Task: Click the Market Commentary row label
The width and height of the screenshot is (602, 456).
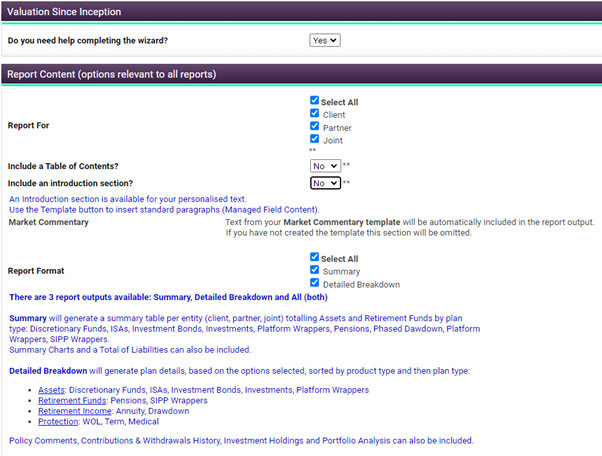Action: point(48,222)
